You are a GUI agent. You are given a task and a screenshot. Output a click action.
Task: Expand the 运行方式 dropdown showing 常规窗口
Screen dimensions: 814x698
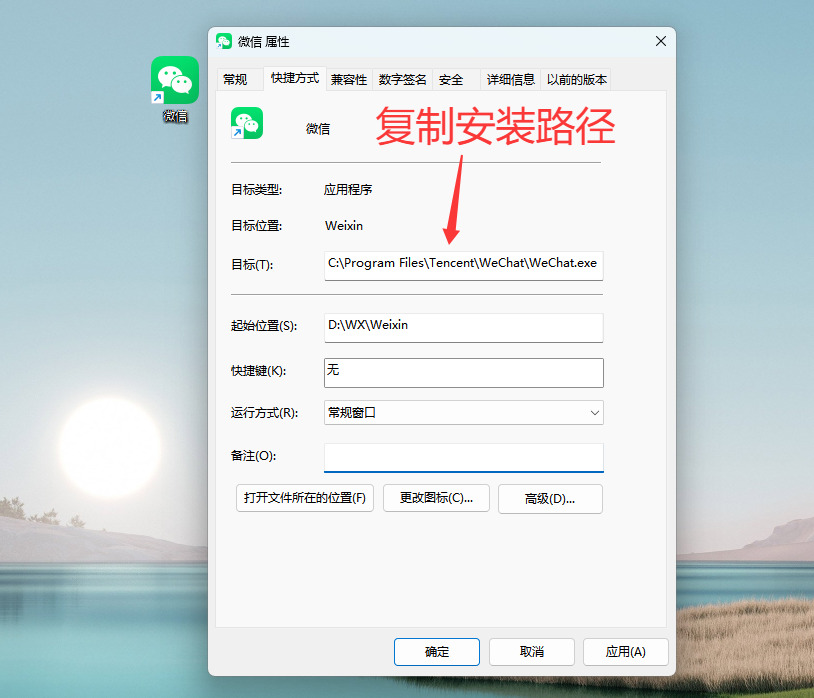click(x=464, y=413)
